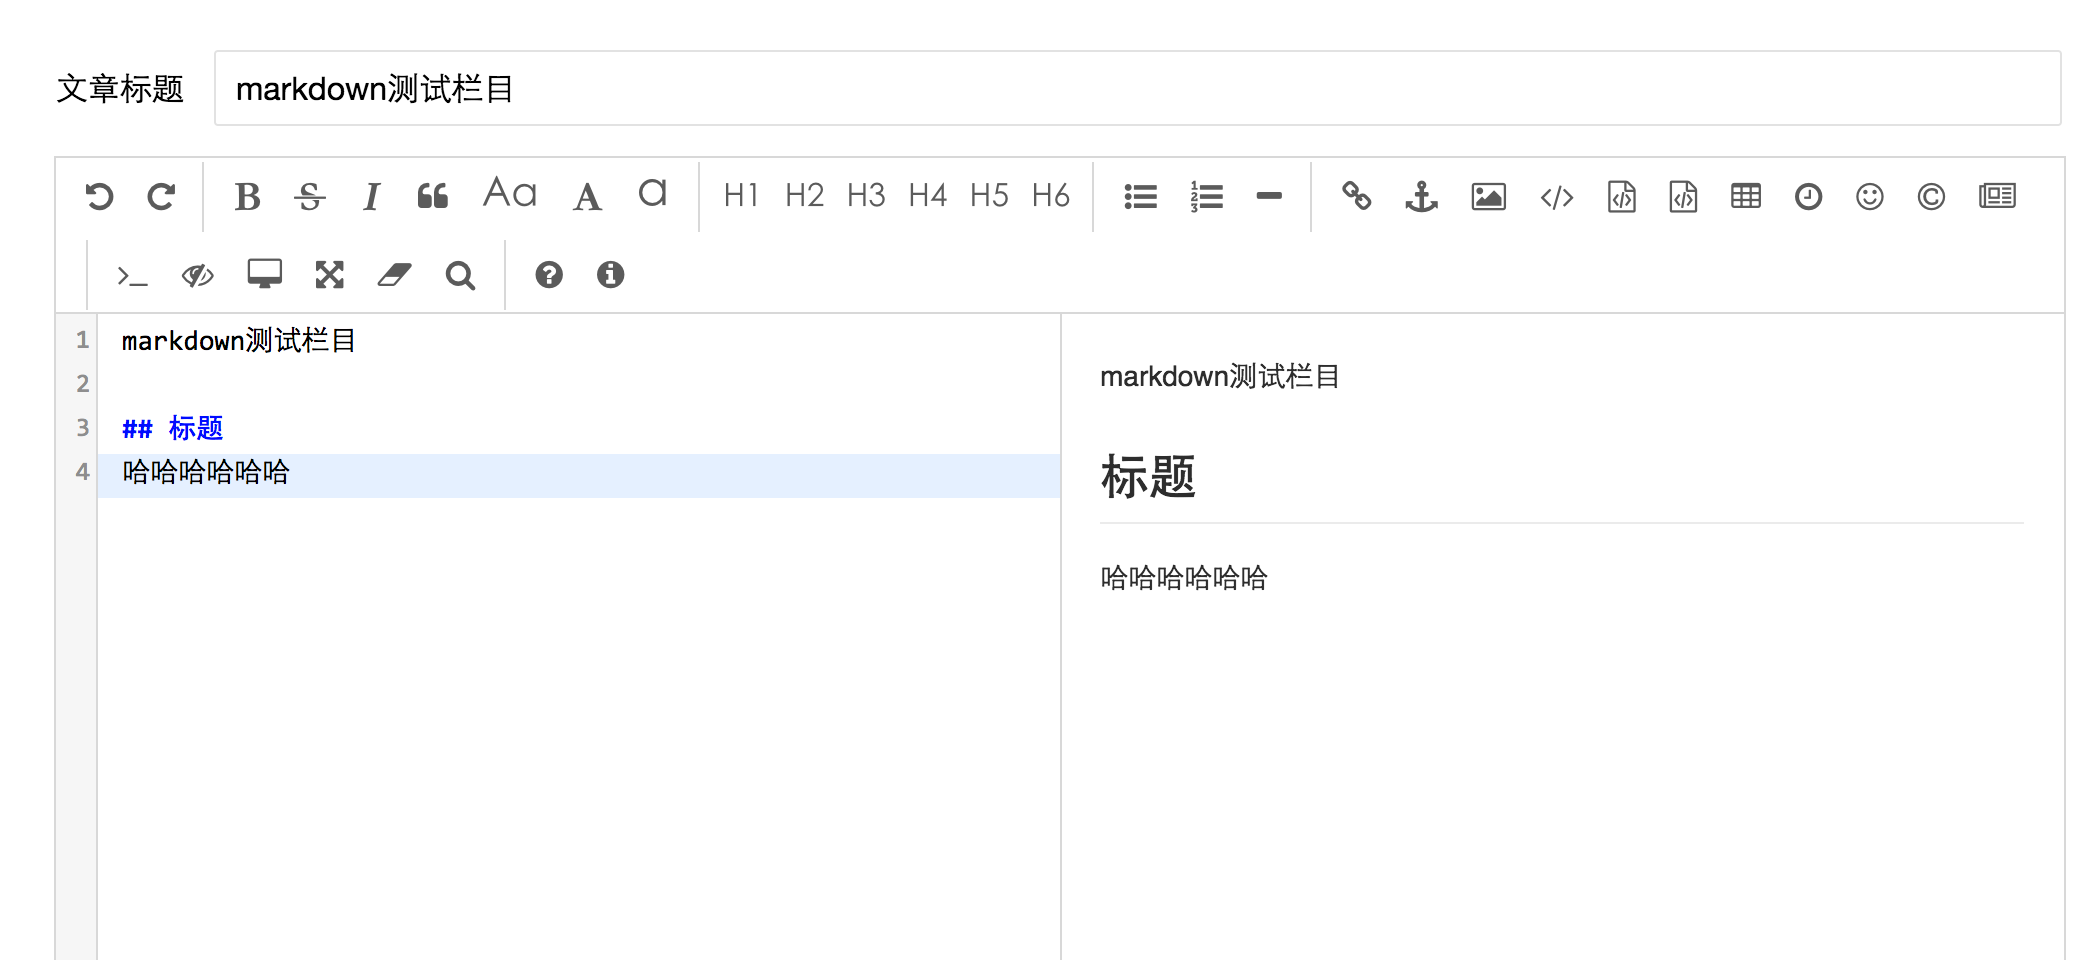The height and width of the screenshot is (960, 2076).
Task: Click empty editor line 2
Action: click(578, 384)
